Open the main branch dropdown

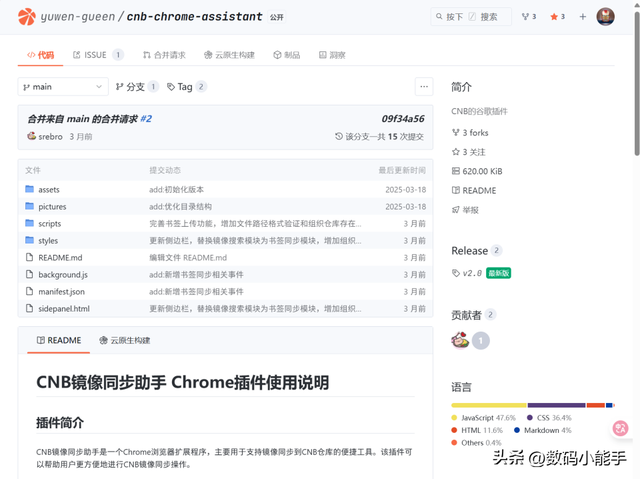63,87
